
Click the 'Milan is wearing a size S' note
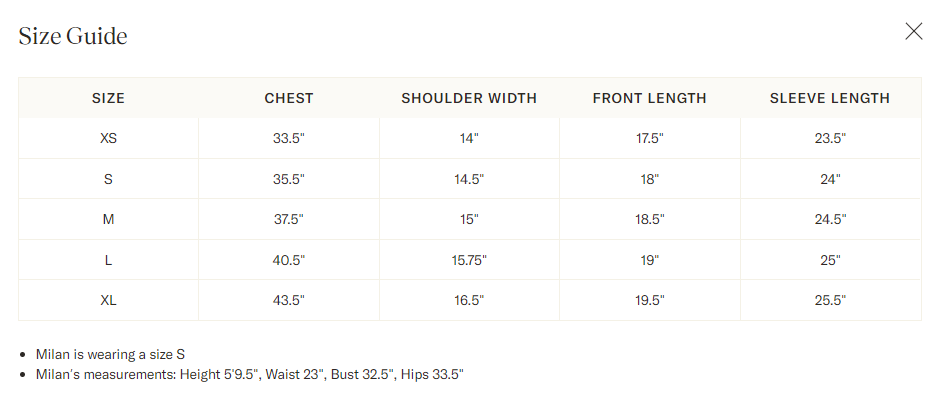pyautogui.click(x=110, y=354)
